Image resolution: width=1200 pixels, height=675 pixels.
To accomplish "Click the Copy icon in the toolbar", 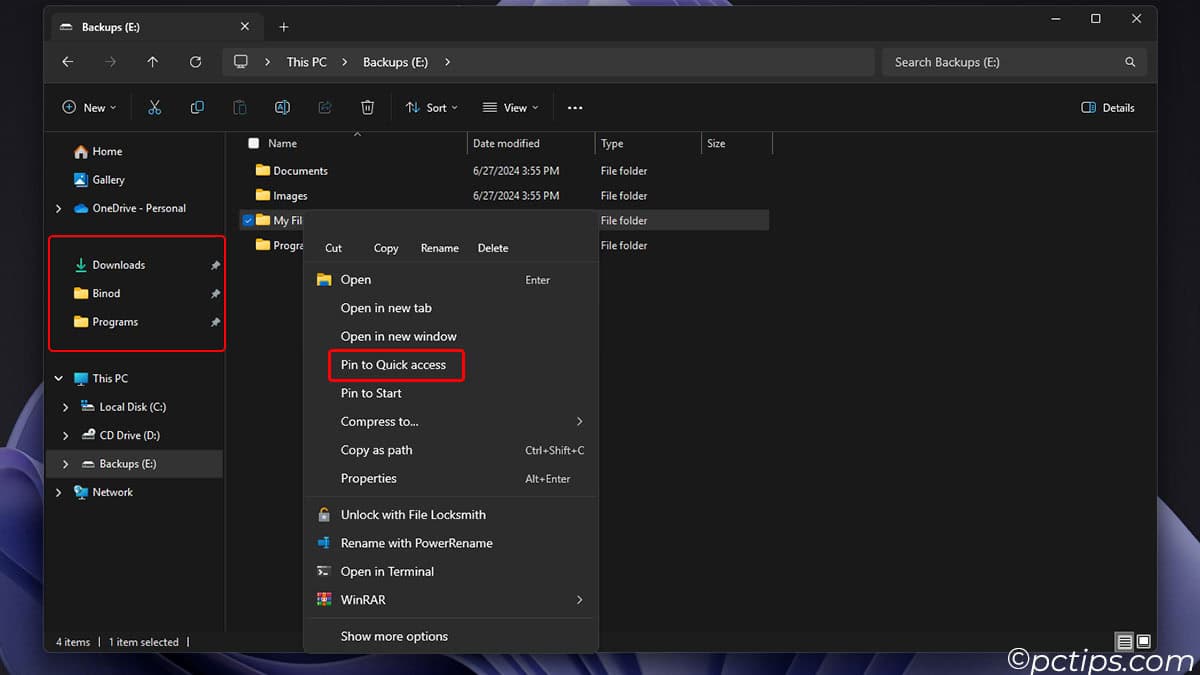I will (x=197, y=107).
